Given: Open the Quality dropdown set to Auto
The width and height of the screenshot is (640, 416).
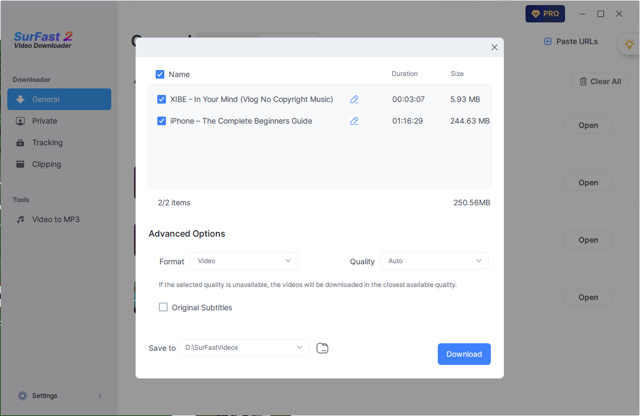Looking at the screenshot, I should [x=434, y=261].
